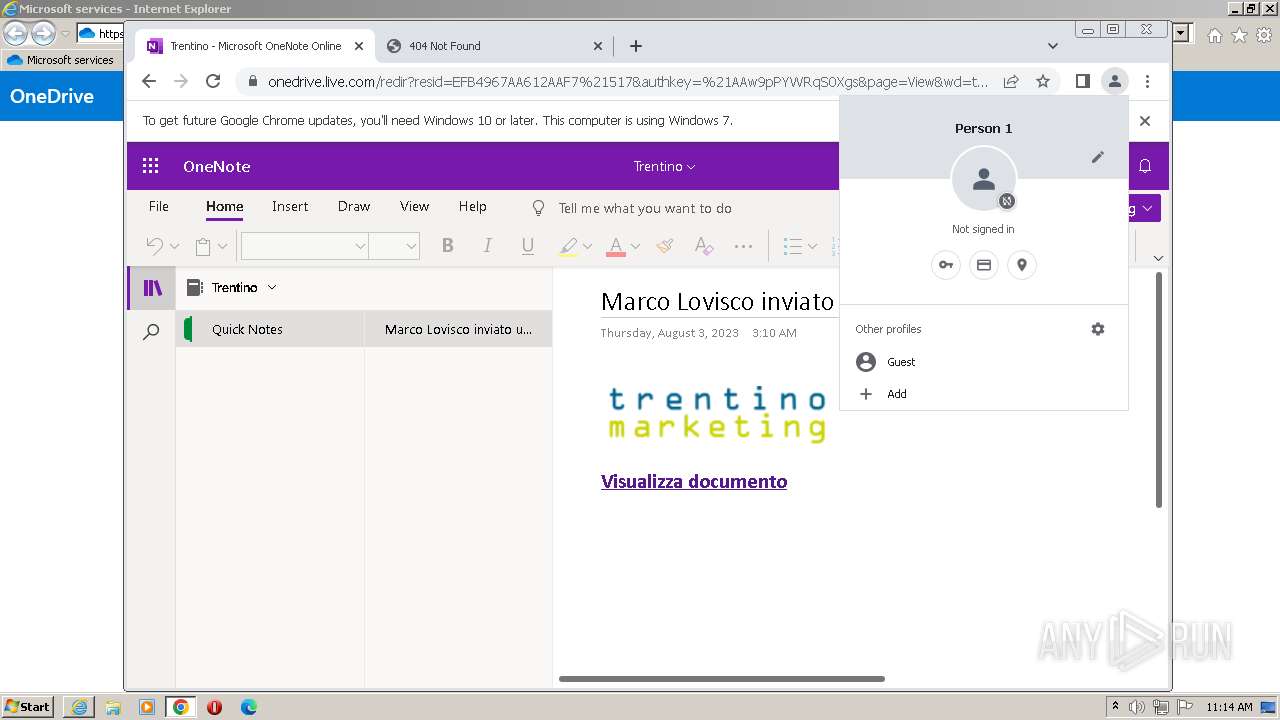Screen dimensions: 1280x720
Task: Select the Insert ribbon tab
Action: [290, 207]
